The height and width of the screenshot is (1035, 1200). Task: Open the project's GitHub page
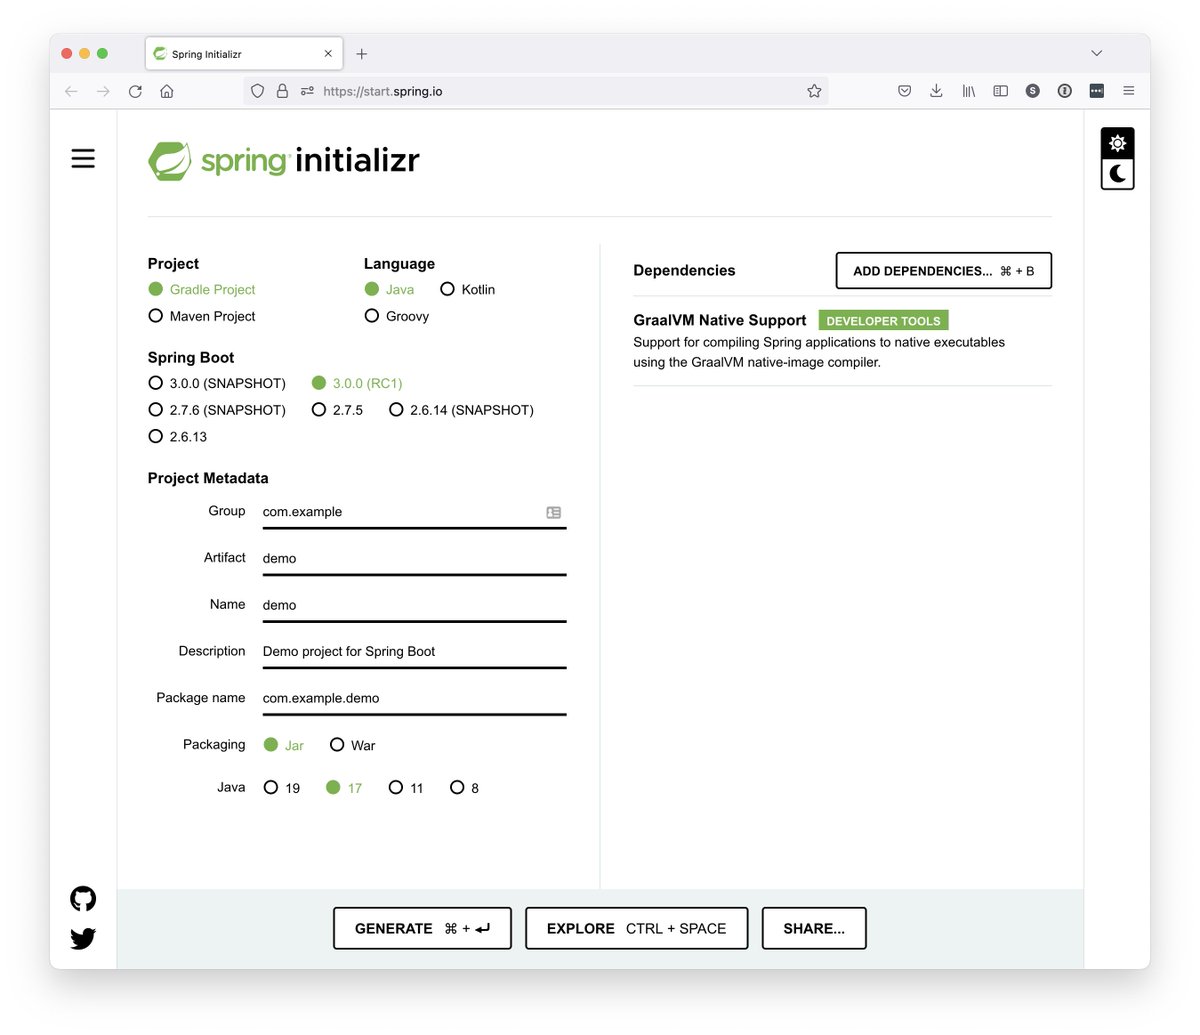pos(82,899)
